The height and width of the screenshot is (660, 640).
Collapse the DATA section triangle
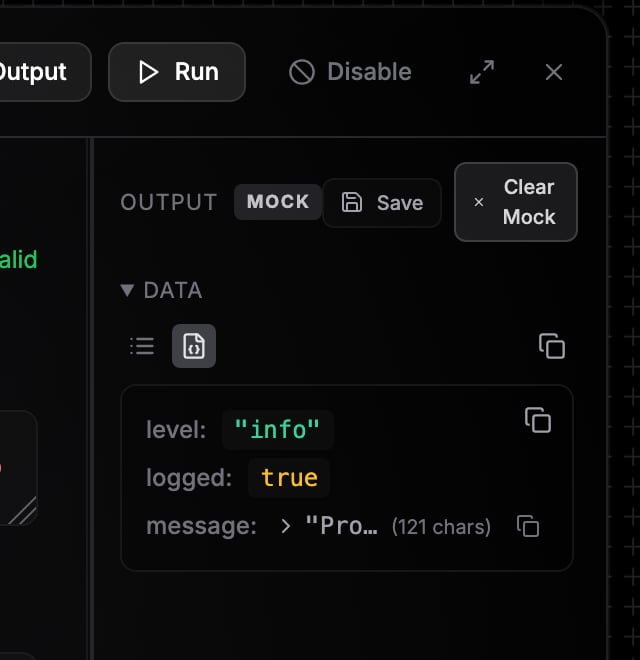127,290
